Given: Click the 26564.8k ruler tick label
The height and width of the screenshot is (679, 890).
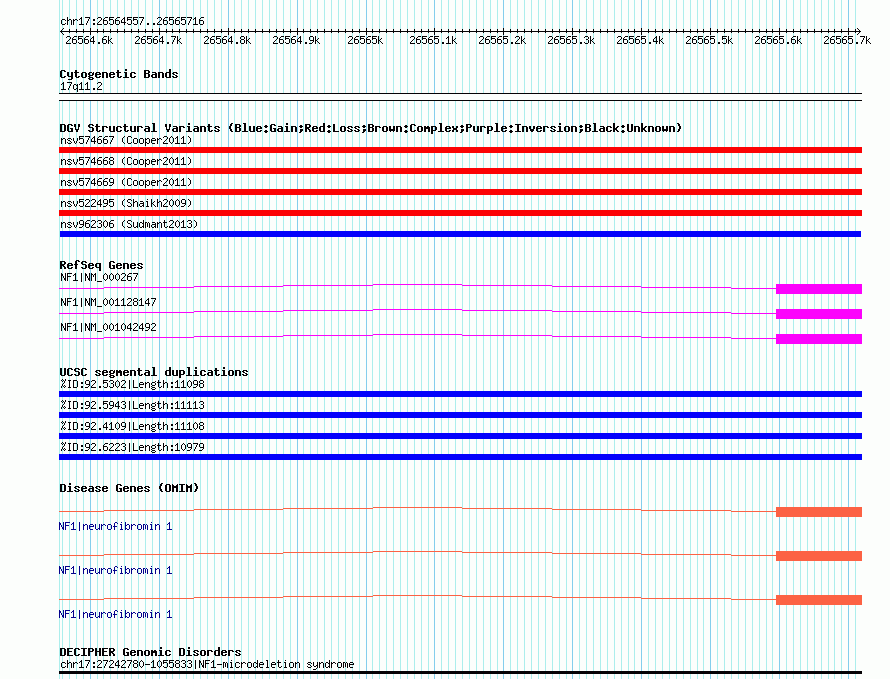Looking at the screenshot, I should tap(227, 40).
